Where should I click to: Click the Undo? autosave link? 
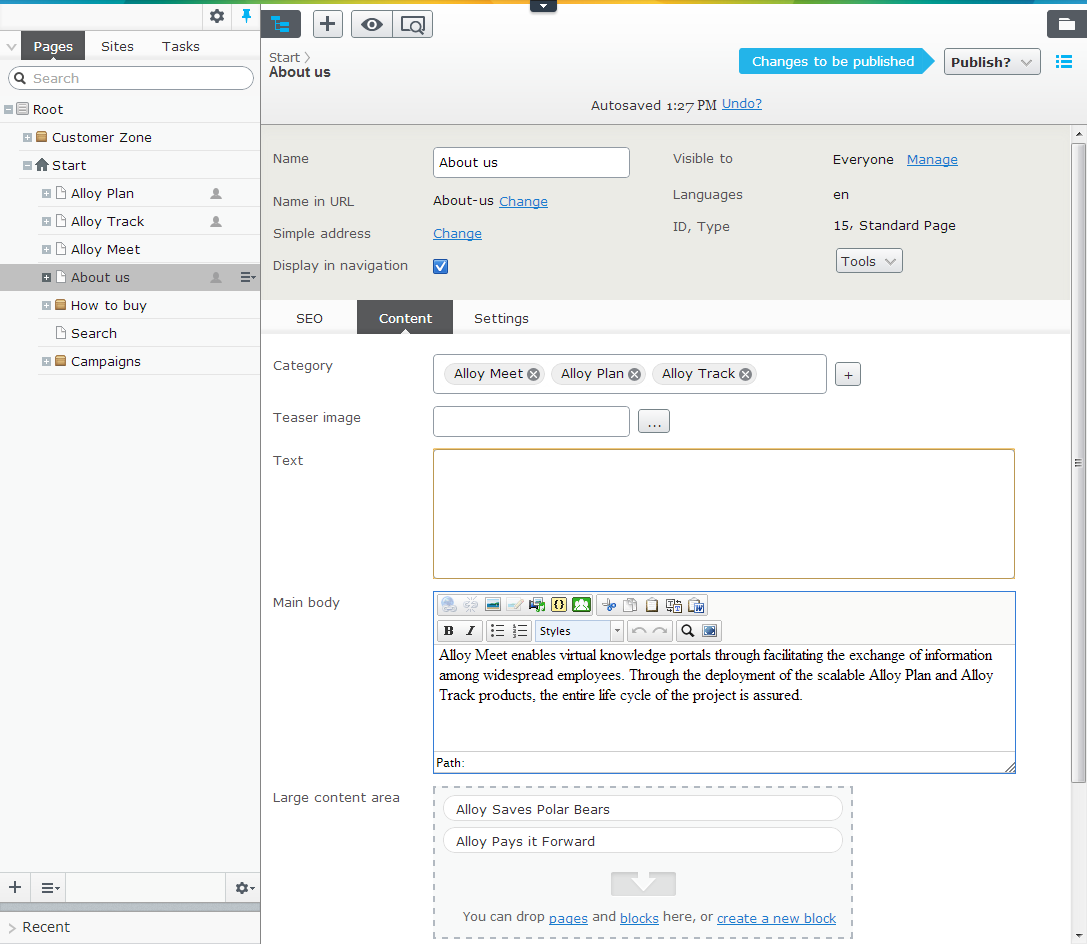(742, 104)
